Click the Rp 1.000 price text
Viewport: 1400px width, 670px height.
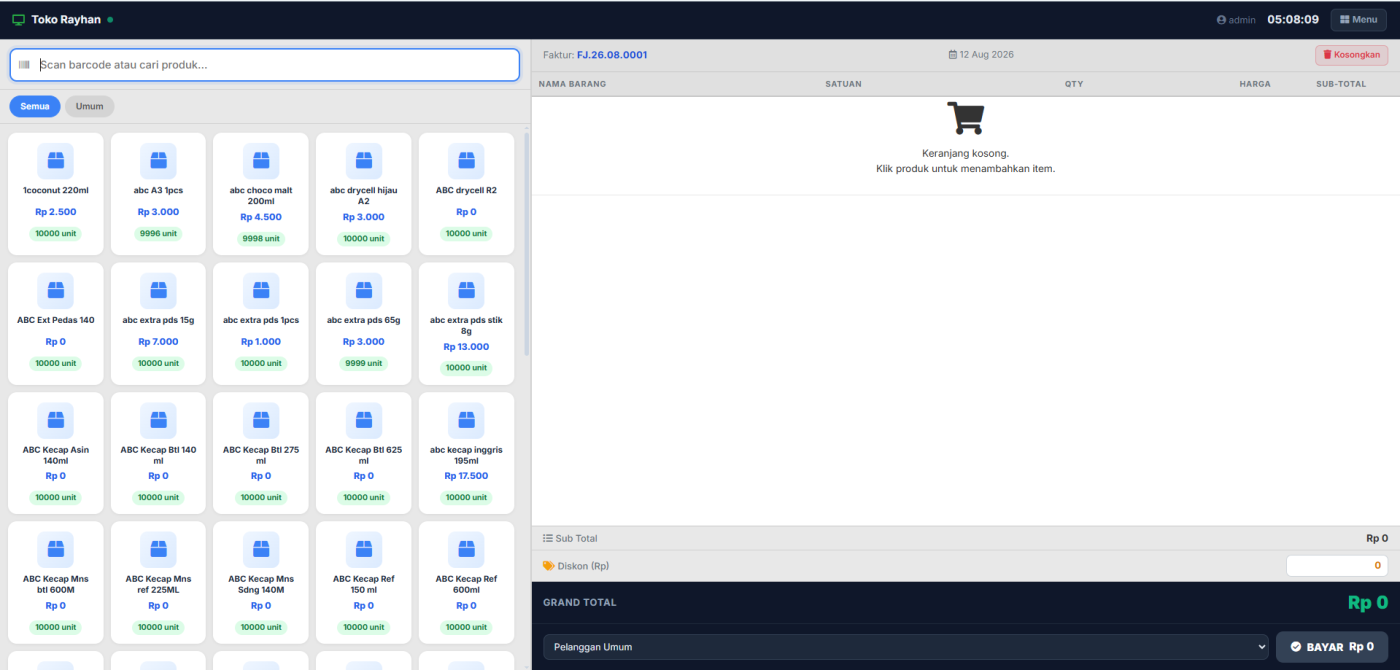point(261,342)
